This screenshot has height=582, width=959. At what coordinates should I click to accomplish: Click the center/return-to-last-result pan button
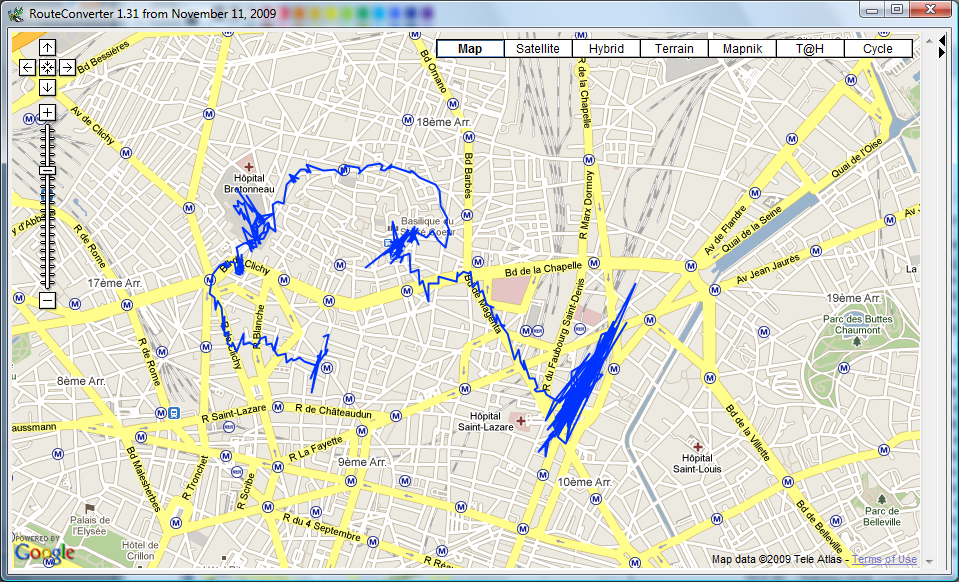48,67
